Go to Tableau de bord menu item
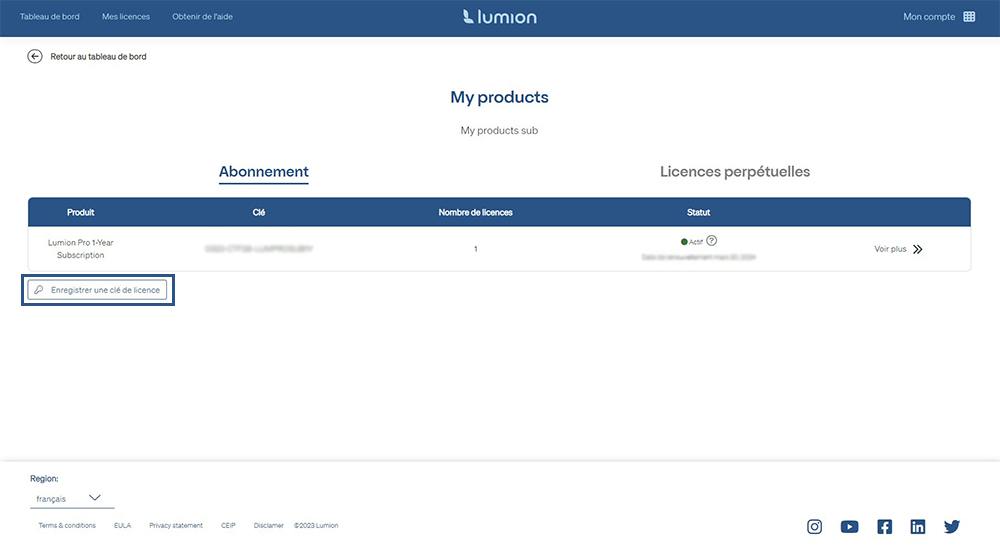The height and width of the screenshot is (546, 1000). (50, 17)
